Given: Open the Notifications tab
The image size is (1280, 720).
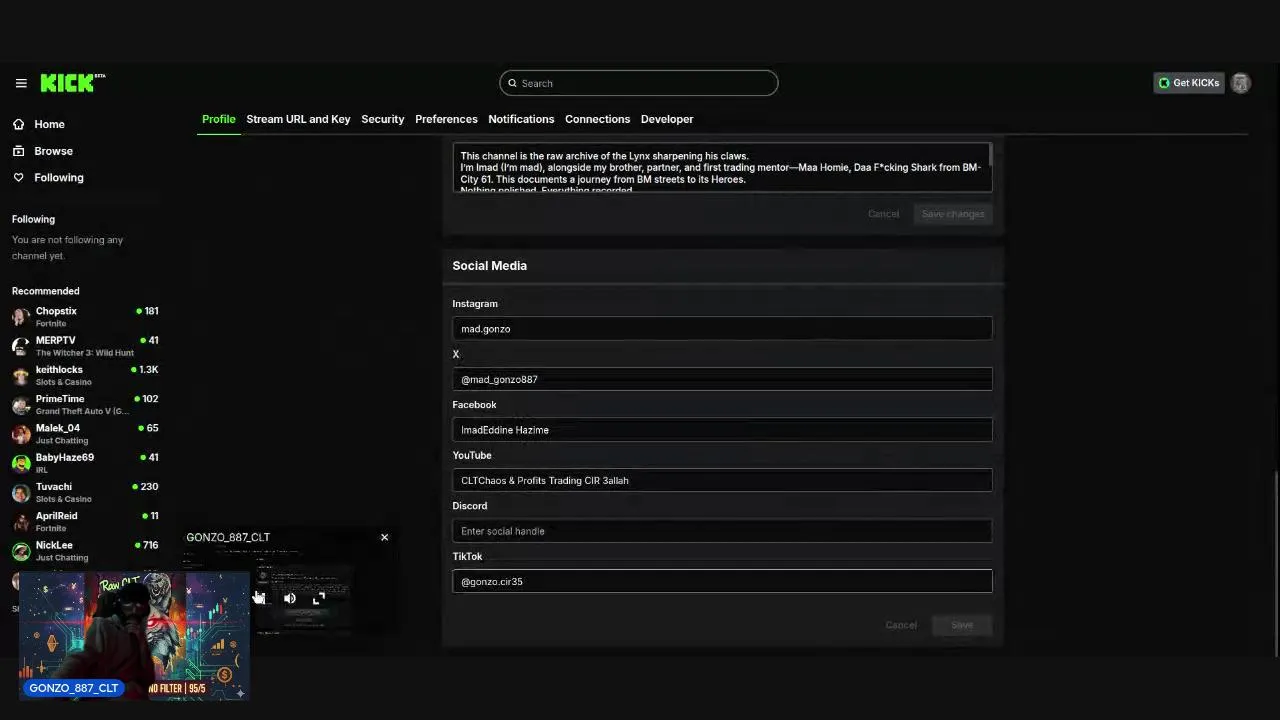Looking at the screenshot, I should pos(521,119).
